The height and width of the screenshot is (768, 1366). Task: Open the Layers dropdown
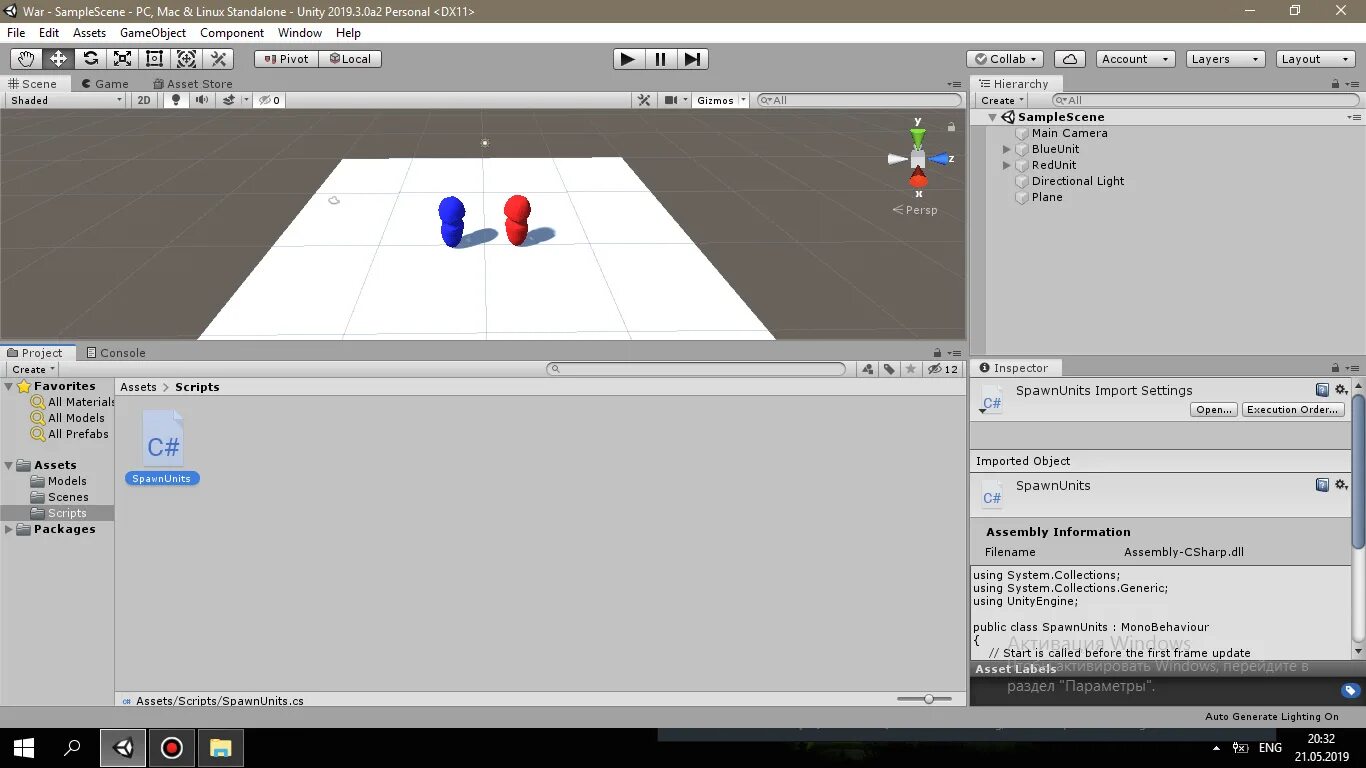tap(1225, 59)
